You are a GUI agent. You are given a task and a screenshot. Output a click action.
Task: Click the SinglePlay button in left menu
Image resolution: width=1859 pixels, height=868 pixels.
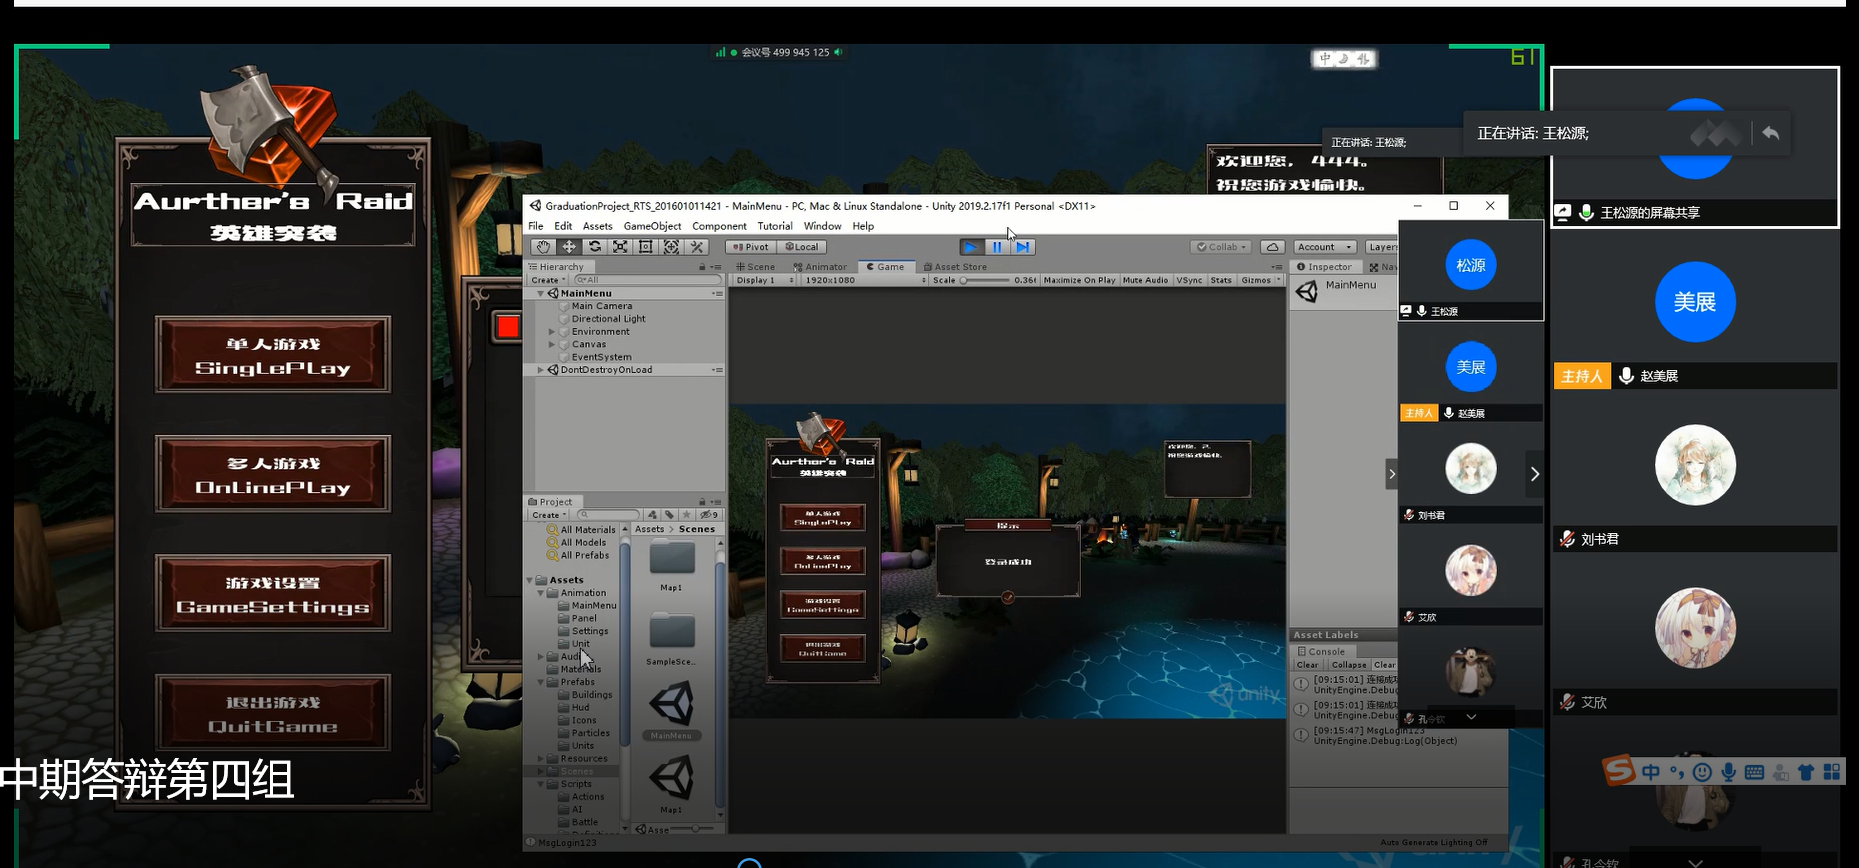click(x=273, y=355)
